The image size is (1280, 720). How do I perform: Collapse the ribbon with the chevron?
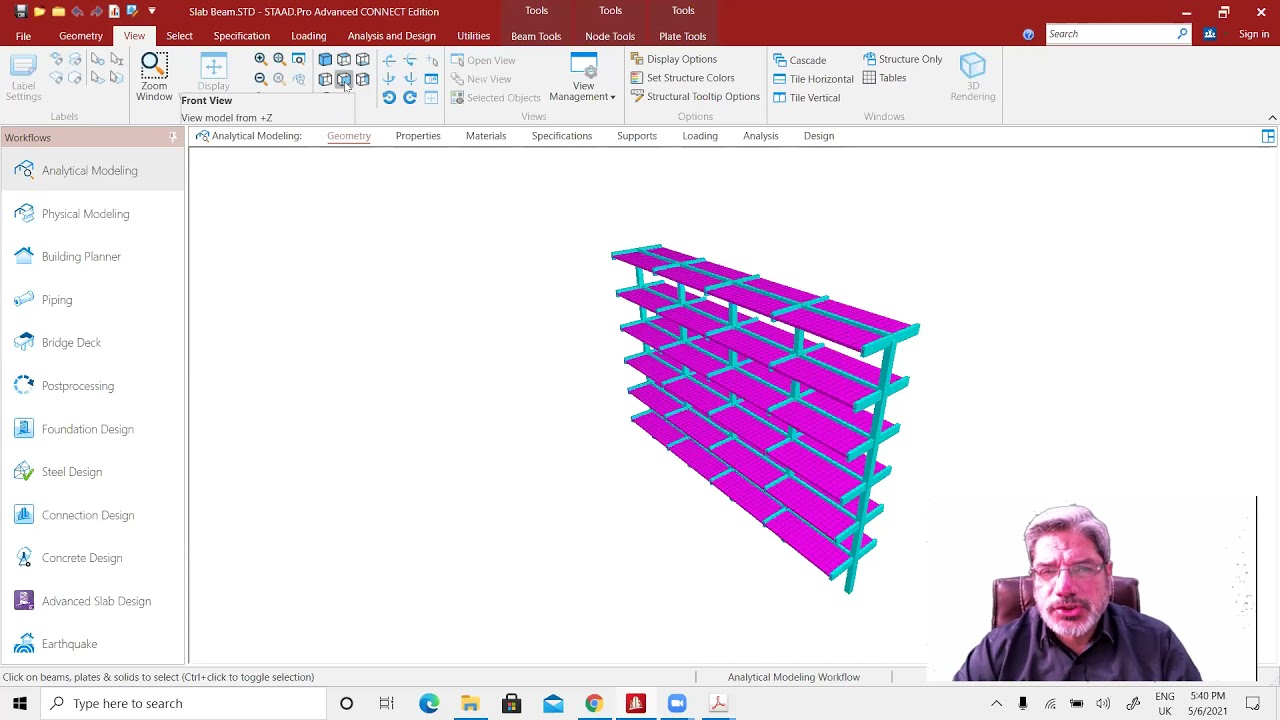point(1272,117)
